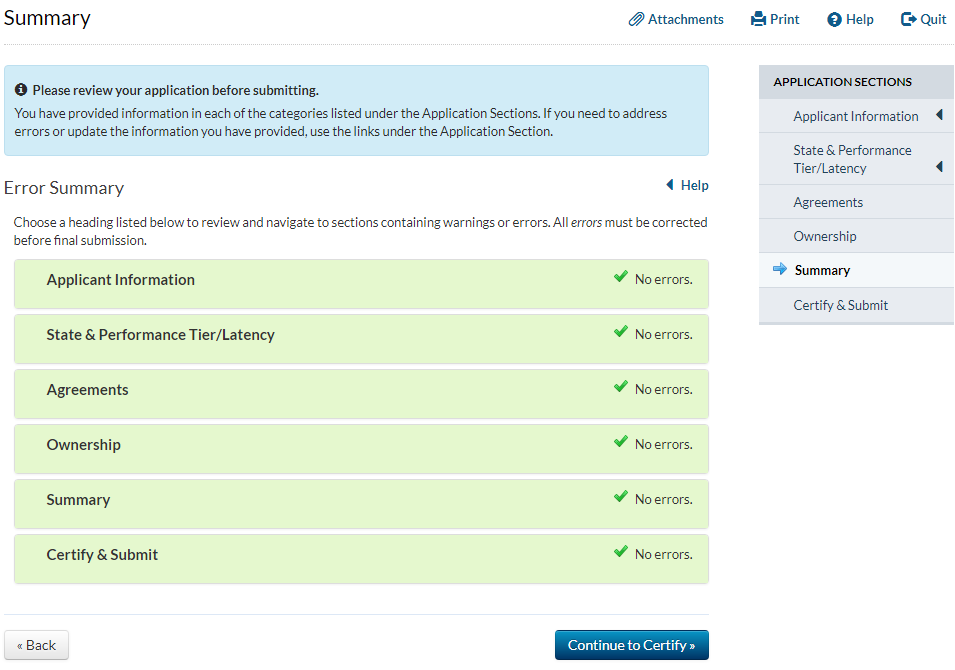Open the State & Performance Tier/Latency error heading
Image resolution: width=955 pixels, height=670 pixels.
point(160,335)
